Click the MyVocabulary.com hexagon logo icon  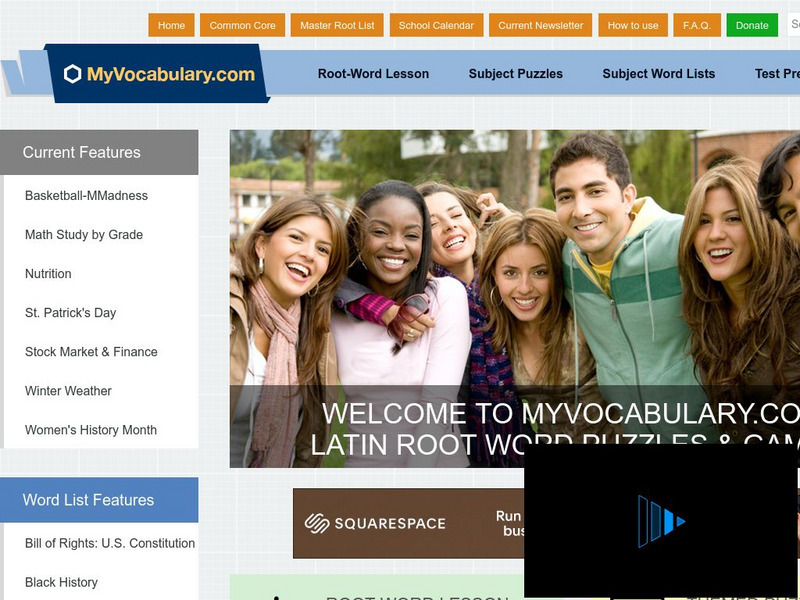(x=72, y=74)
